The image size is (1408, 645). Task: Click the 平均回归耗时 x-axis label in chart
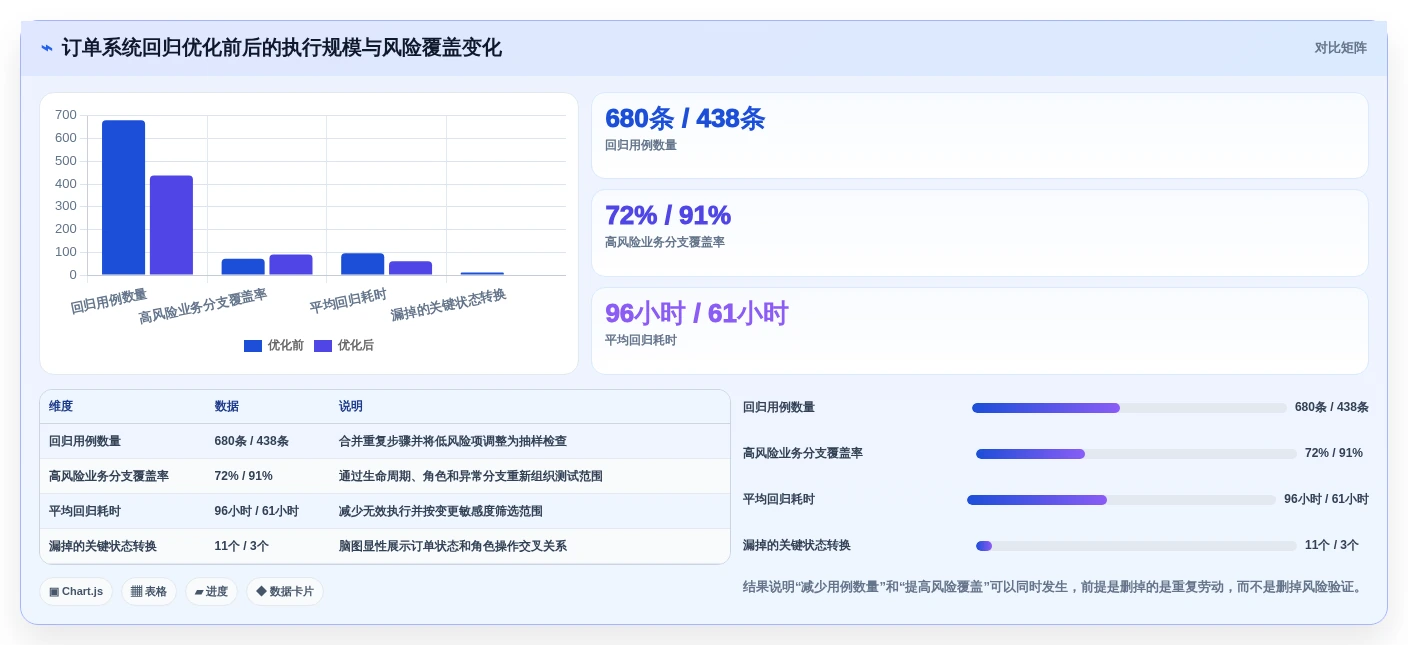click(348, 301)
